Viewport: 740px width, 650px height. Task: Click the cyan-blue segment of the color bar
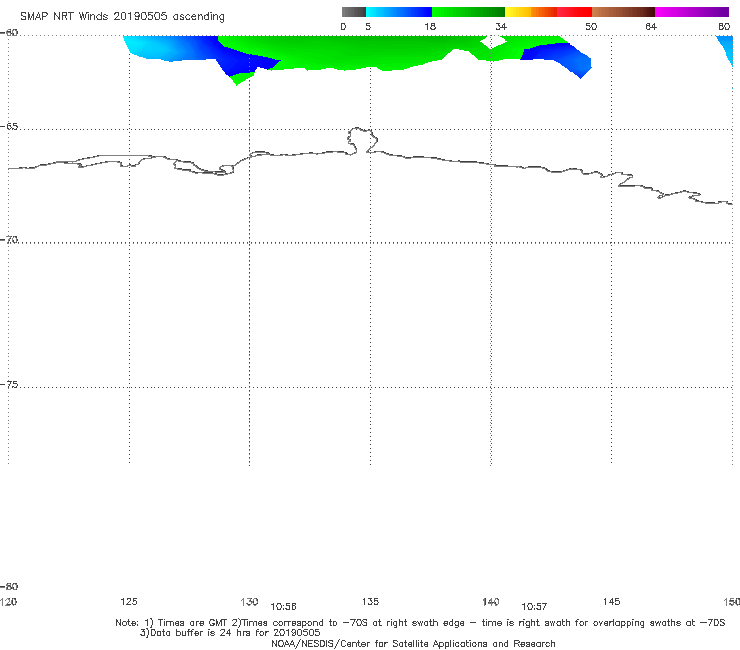[x=399, y=12]
